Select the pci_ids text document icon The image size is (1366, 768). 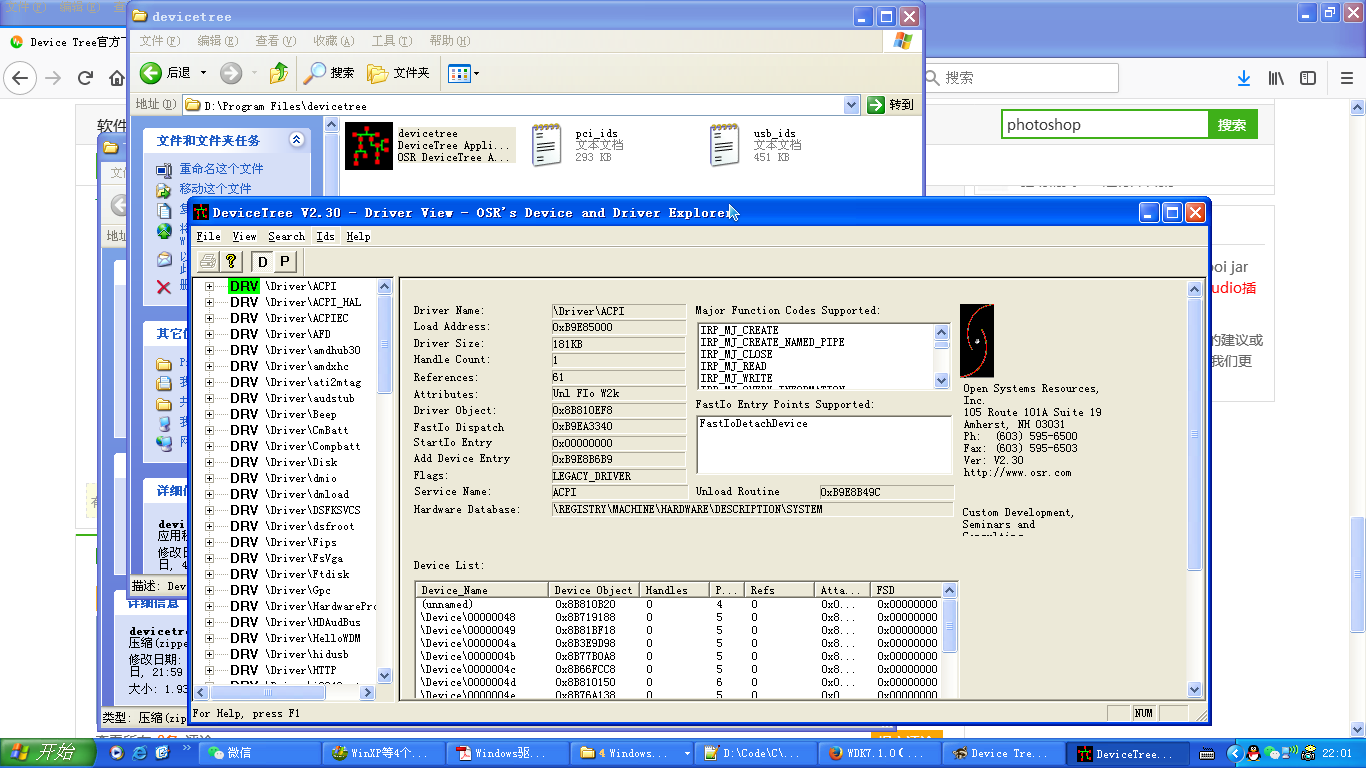tap(547, 145)
